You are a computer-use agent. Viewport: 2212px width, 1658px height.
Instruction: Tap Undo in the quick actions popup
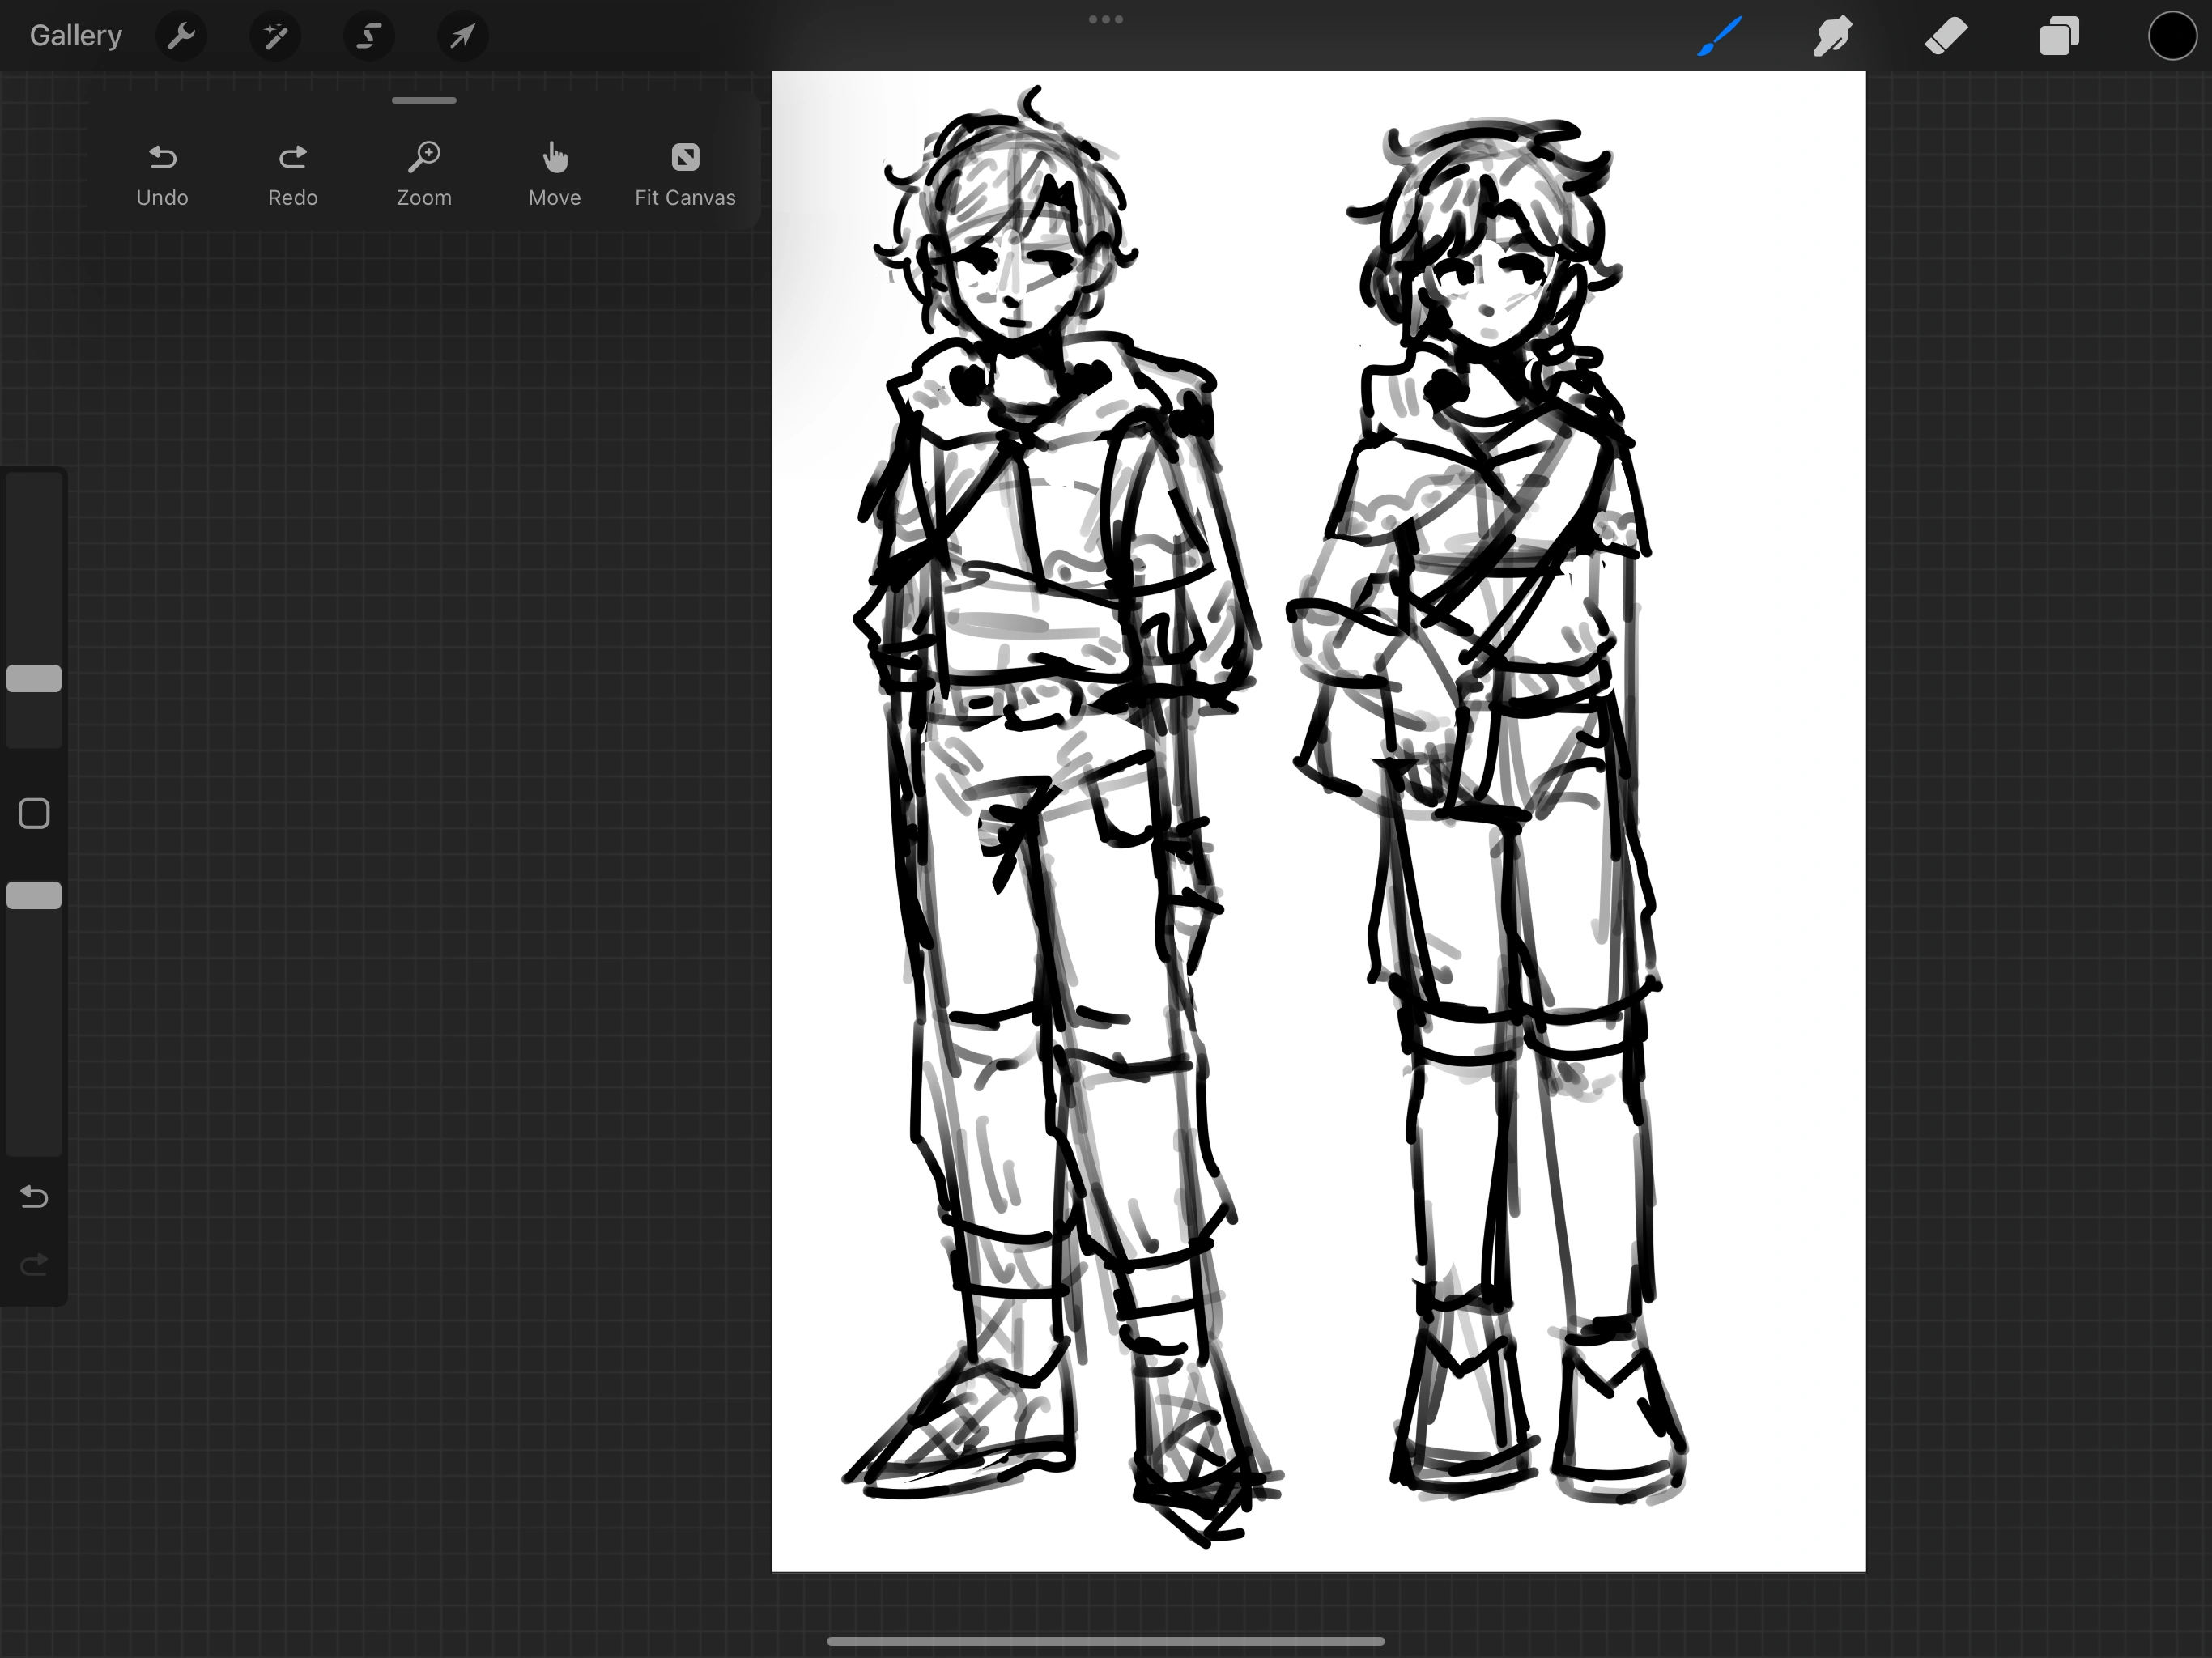point(162,172)
